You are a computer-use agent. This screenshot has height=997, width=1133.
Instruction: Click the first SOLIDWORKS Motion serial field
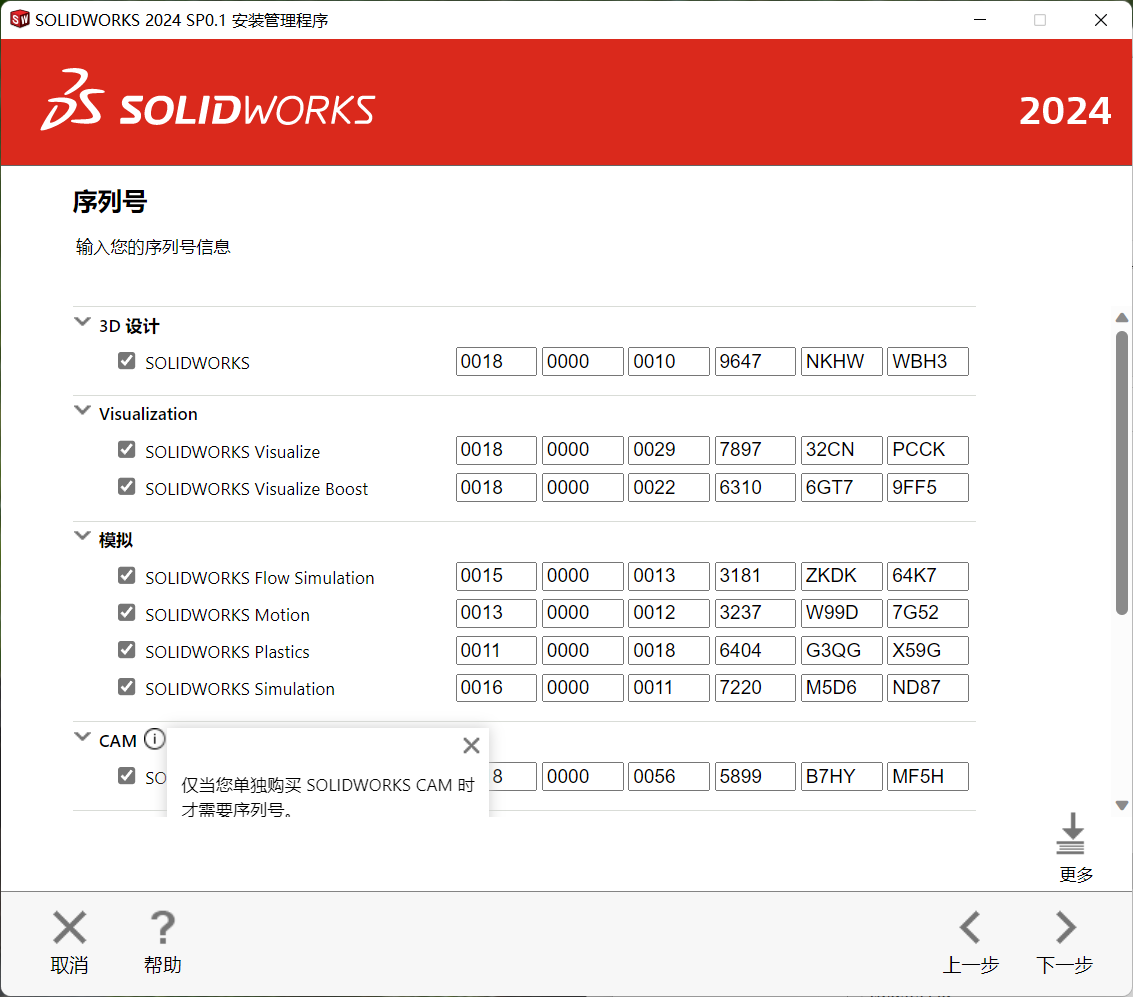[x=496, y=613]
